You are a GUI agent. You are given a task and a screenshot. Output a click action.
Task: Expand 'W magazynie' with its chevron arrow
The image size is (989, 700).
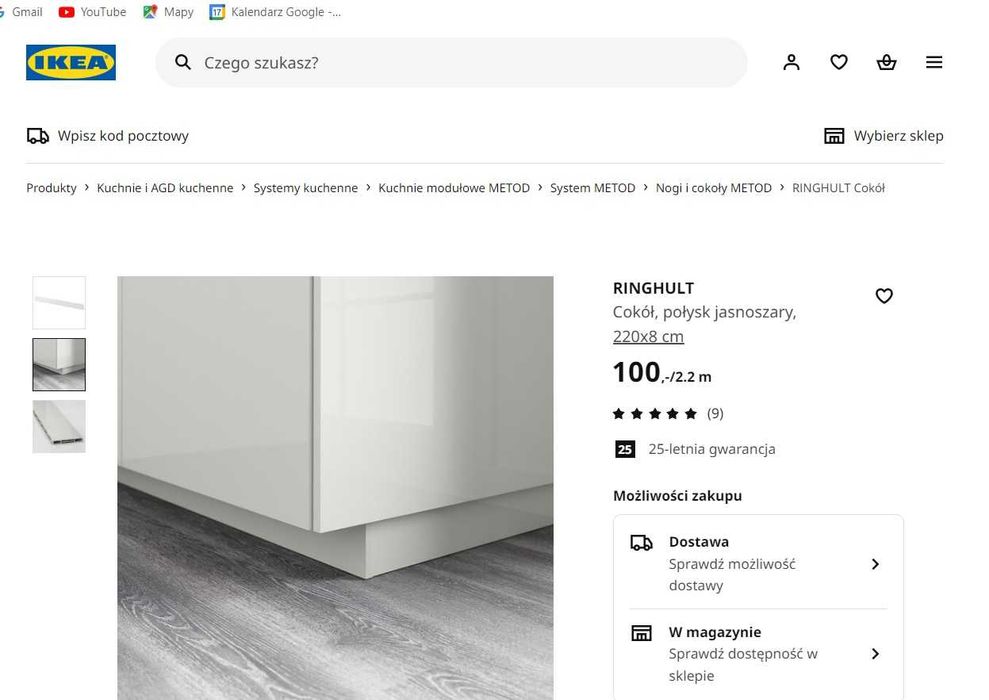[875, 654]
